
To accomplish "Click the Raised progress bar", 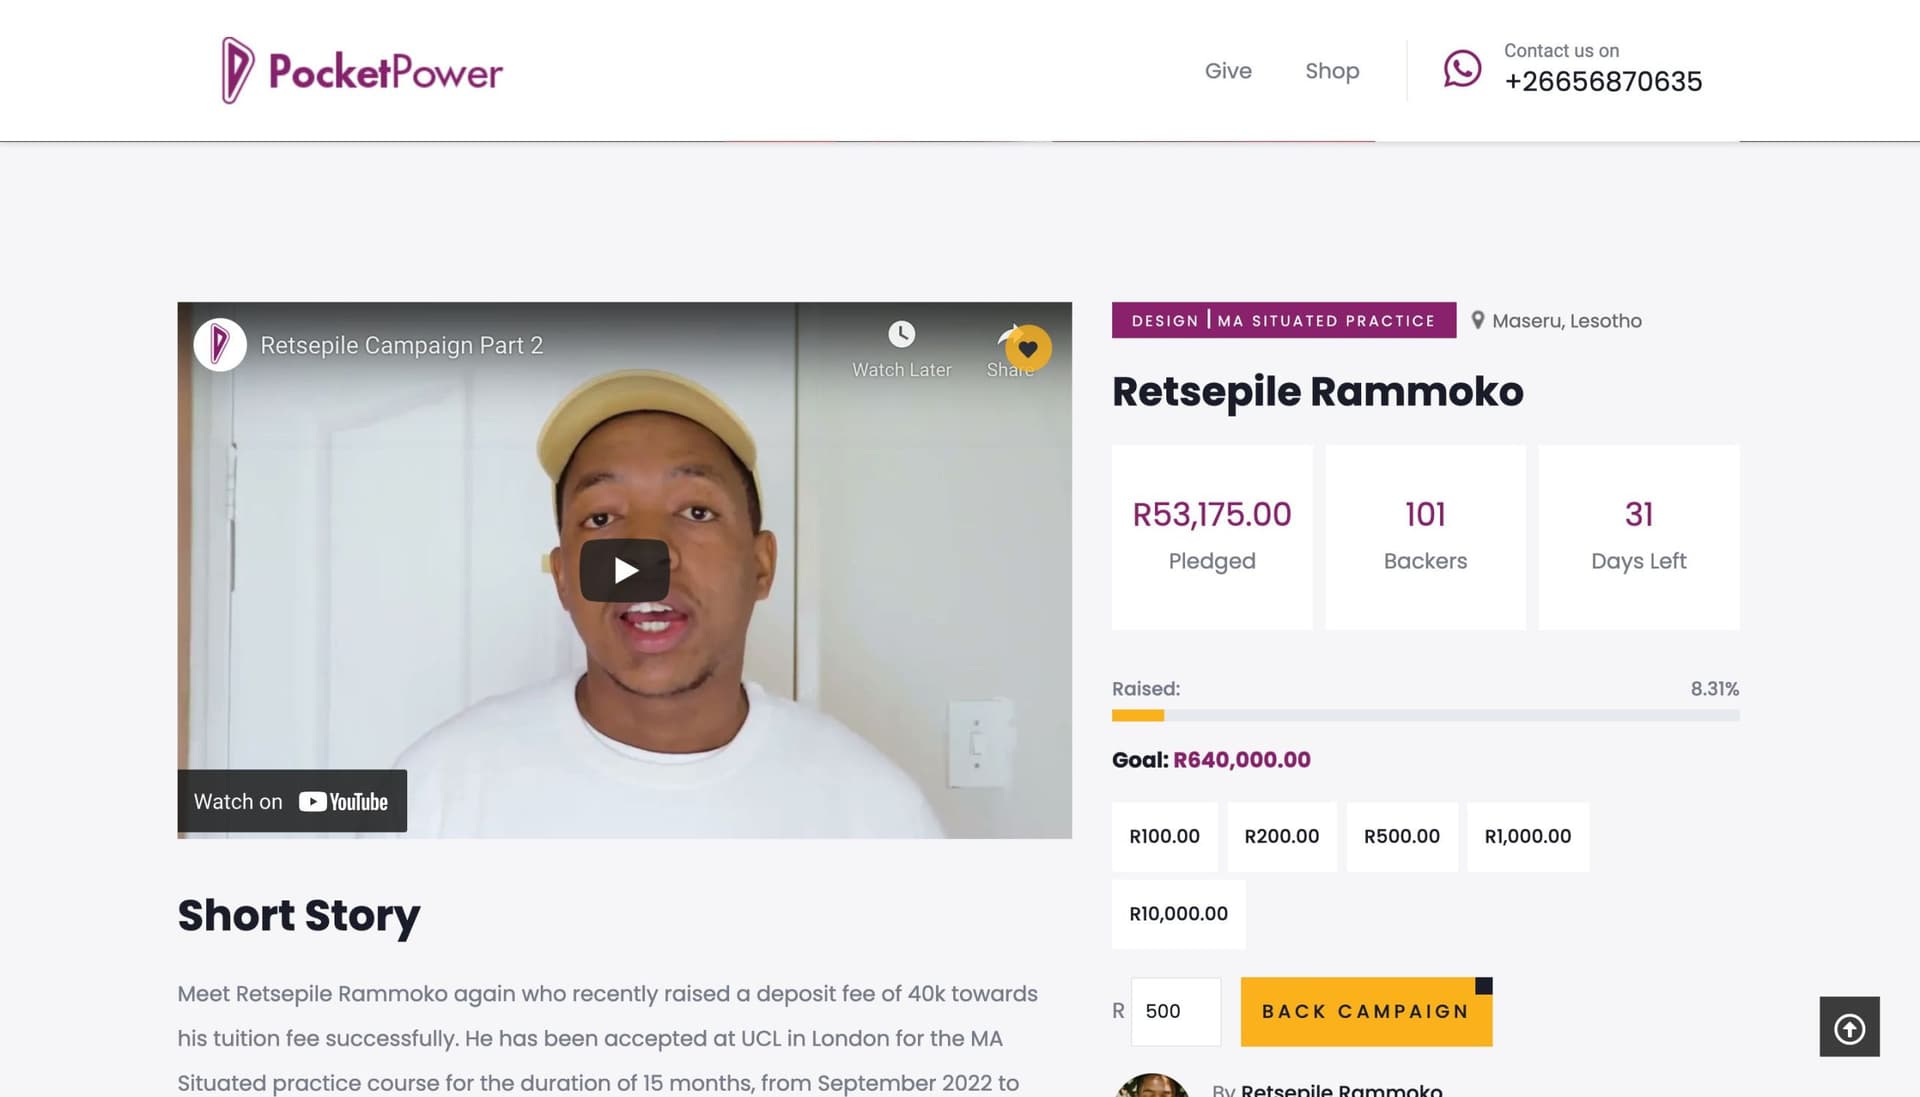I will (1425, 715).
